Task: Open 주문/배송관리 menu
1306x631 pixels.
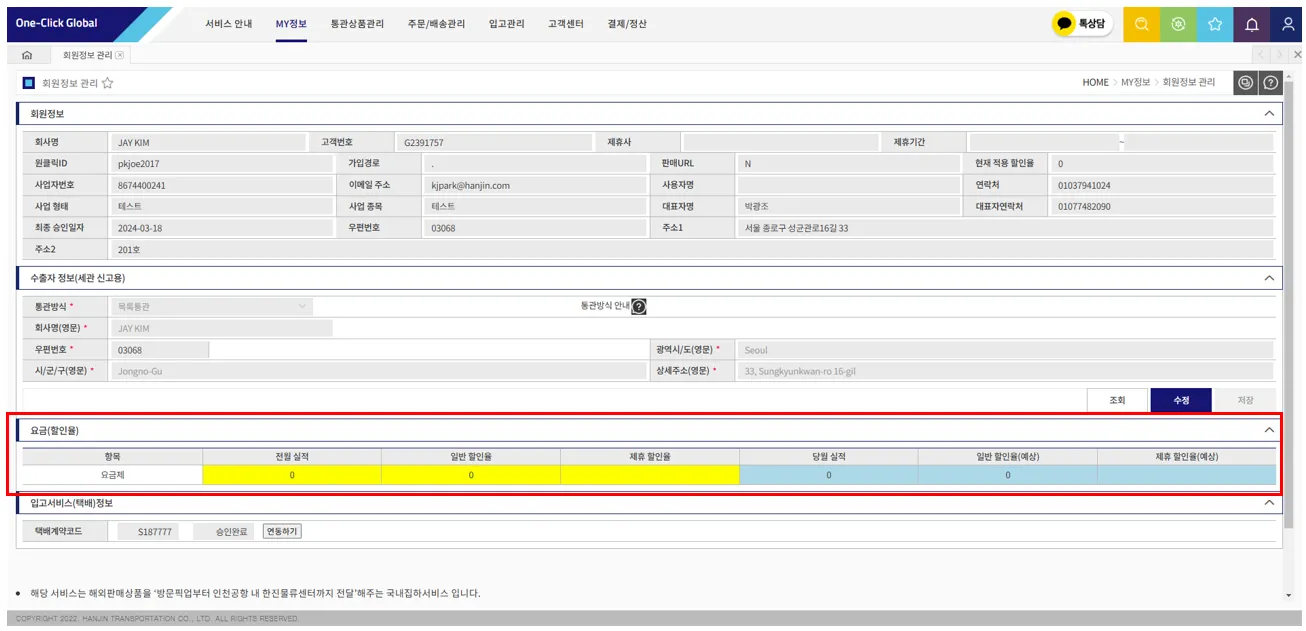Action: click(x=437, y=24)
